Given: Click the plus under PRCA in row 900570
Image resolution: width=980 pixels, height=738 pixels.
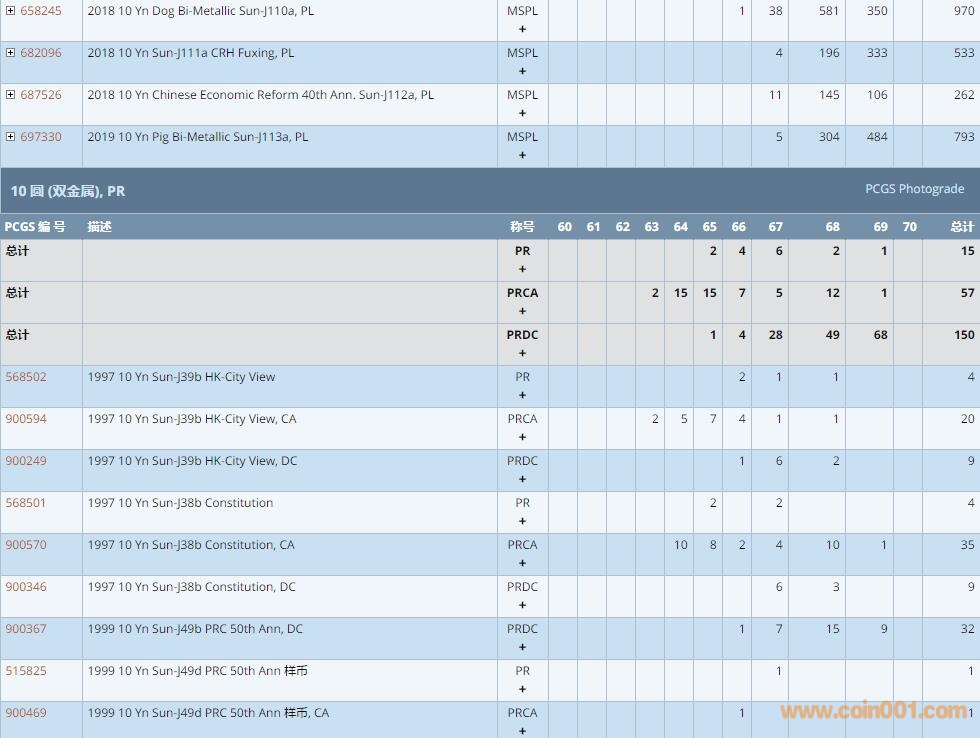Looking at the screenshot, I should pyautogui.click(x=522, y=563).
